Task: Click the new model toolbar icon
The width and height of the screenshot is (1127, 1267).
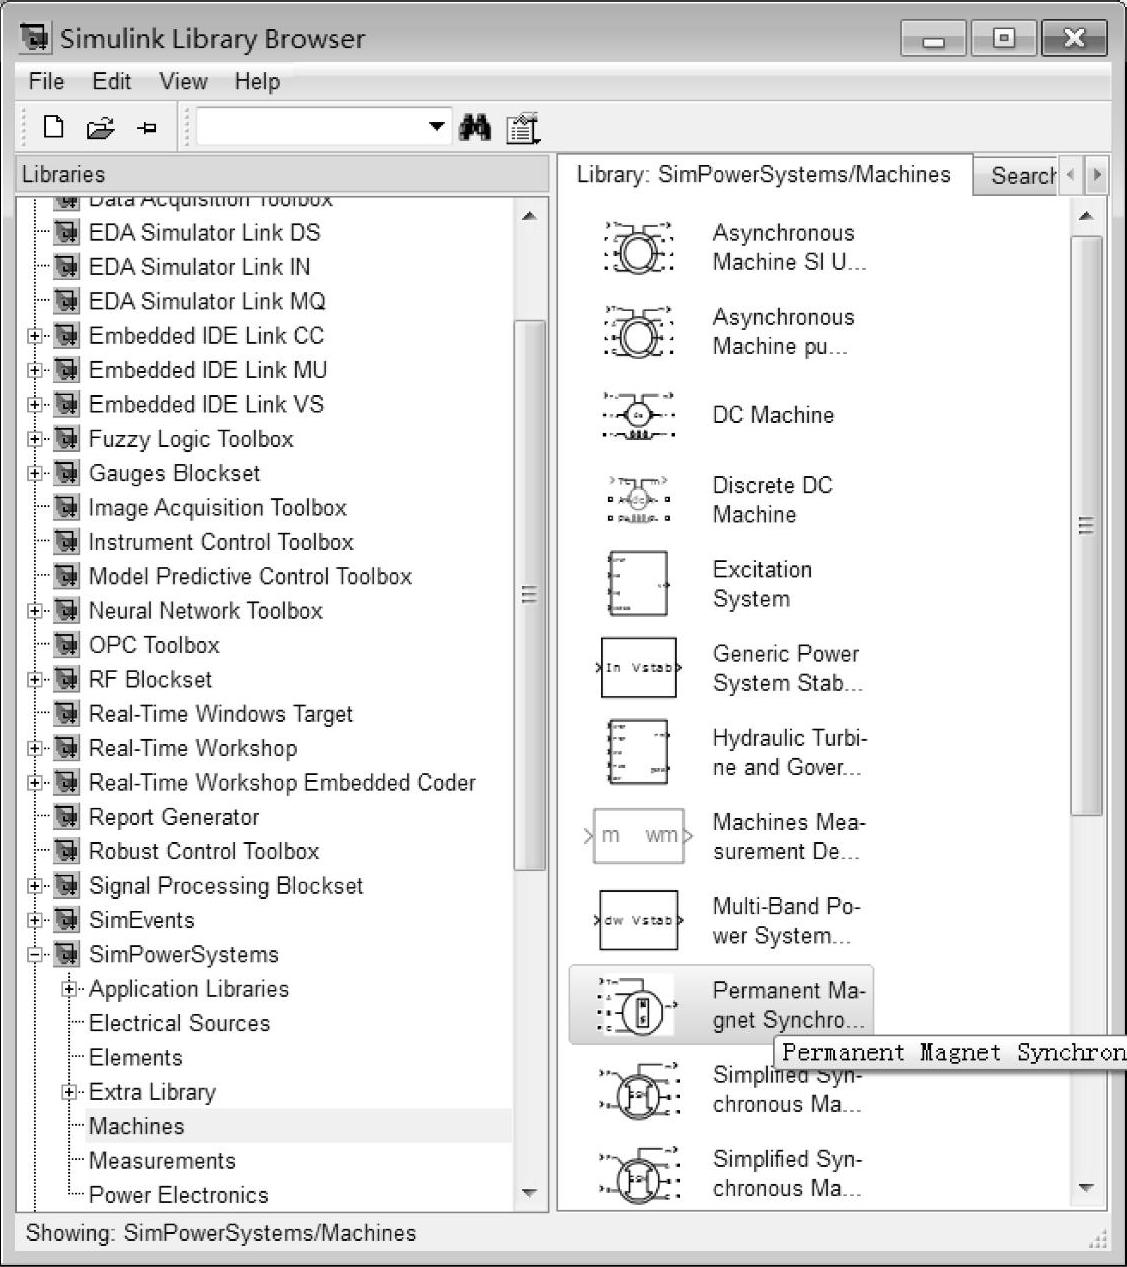Action: point(53,127)
